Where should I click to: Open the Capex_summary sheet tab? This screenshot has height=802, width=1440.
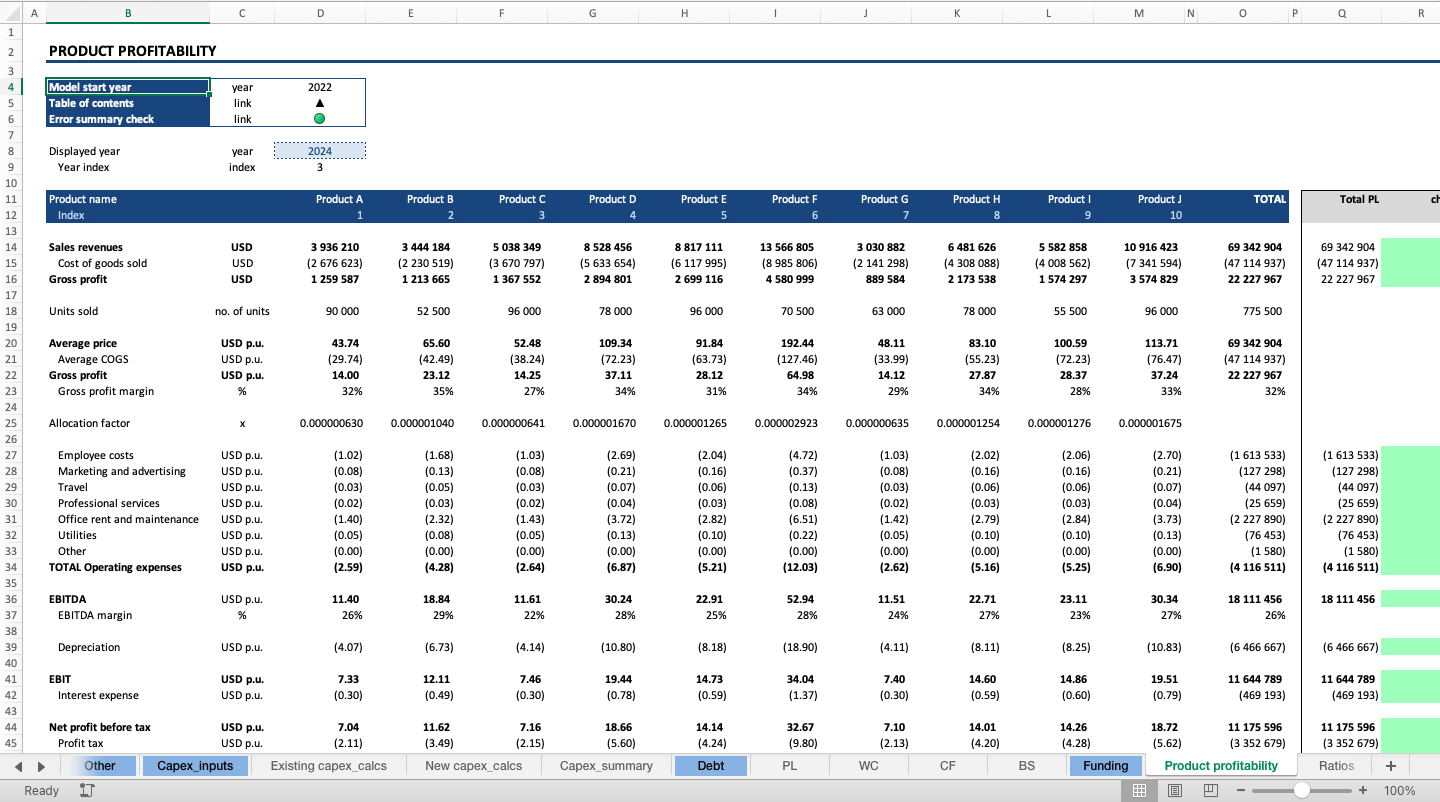coord(606,766)
